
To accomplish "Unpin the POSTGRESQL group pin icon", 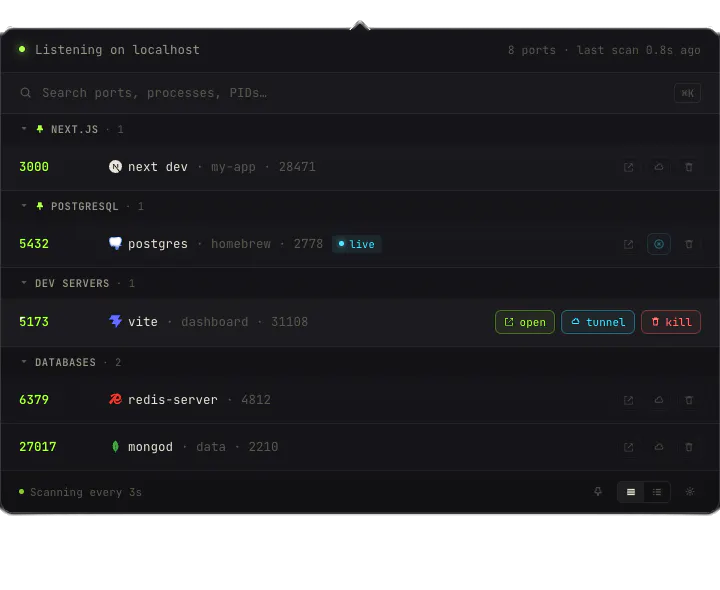I will (x=40, y=206).
